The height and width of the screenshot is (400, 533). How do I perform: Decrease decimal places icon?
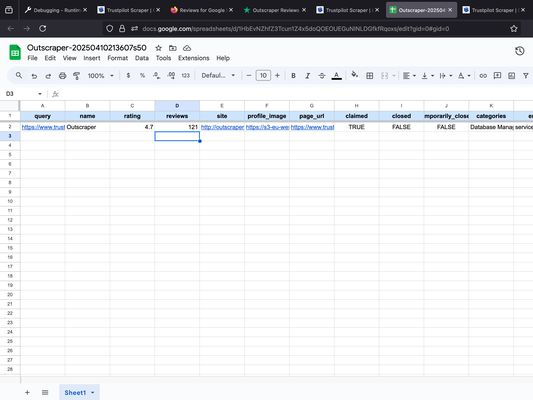pyautogui.click(x=157, y=75)
